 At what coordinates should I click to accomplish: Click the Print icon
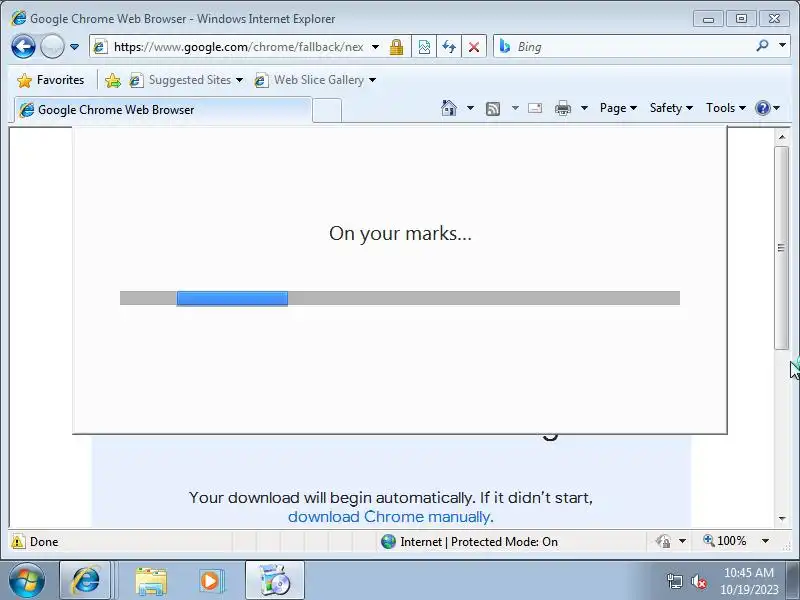coord(563,108)
